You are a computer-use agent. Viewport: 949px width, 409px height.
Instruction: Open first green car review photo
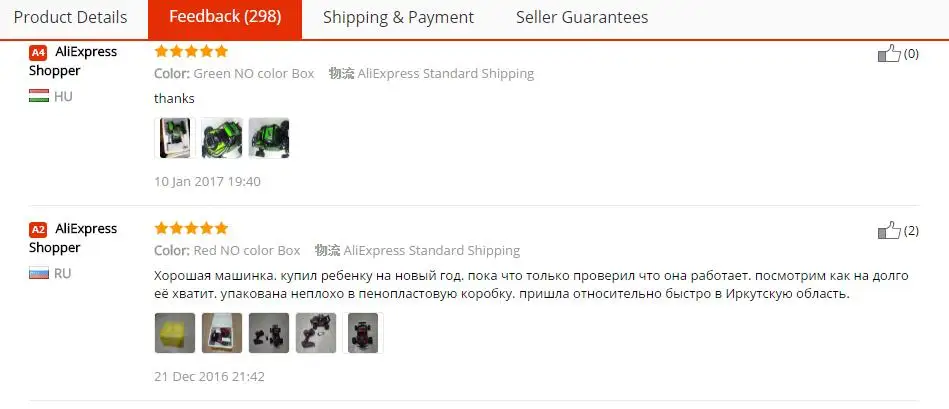coord(175,138)
